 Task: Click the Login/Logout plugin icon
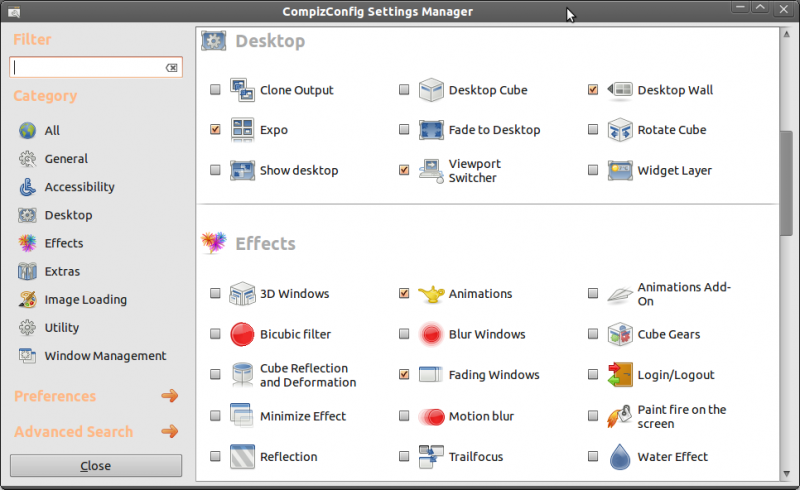tap(620, 375)
